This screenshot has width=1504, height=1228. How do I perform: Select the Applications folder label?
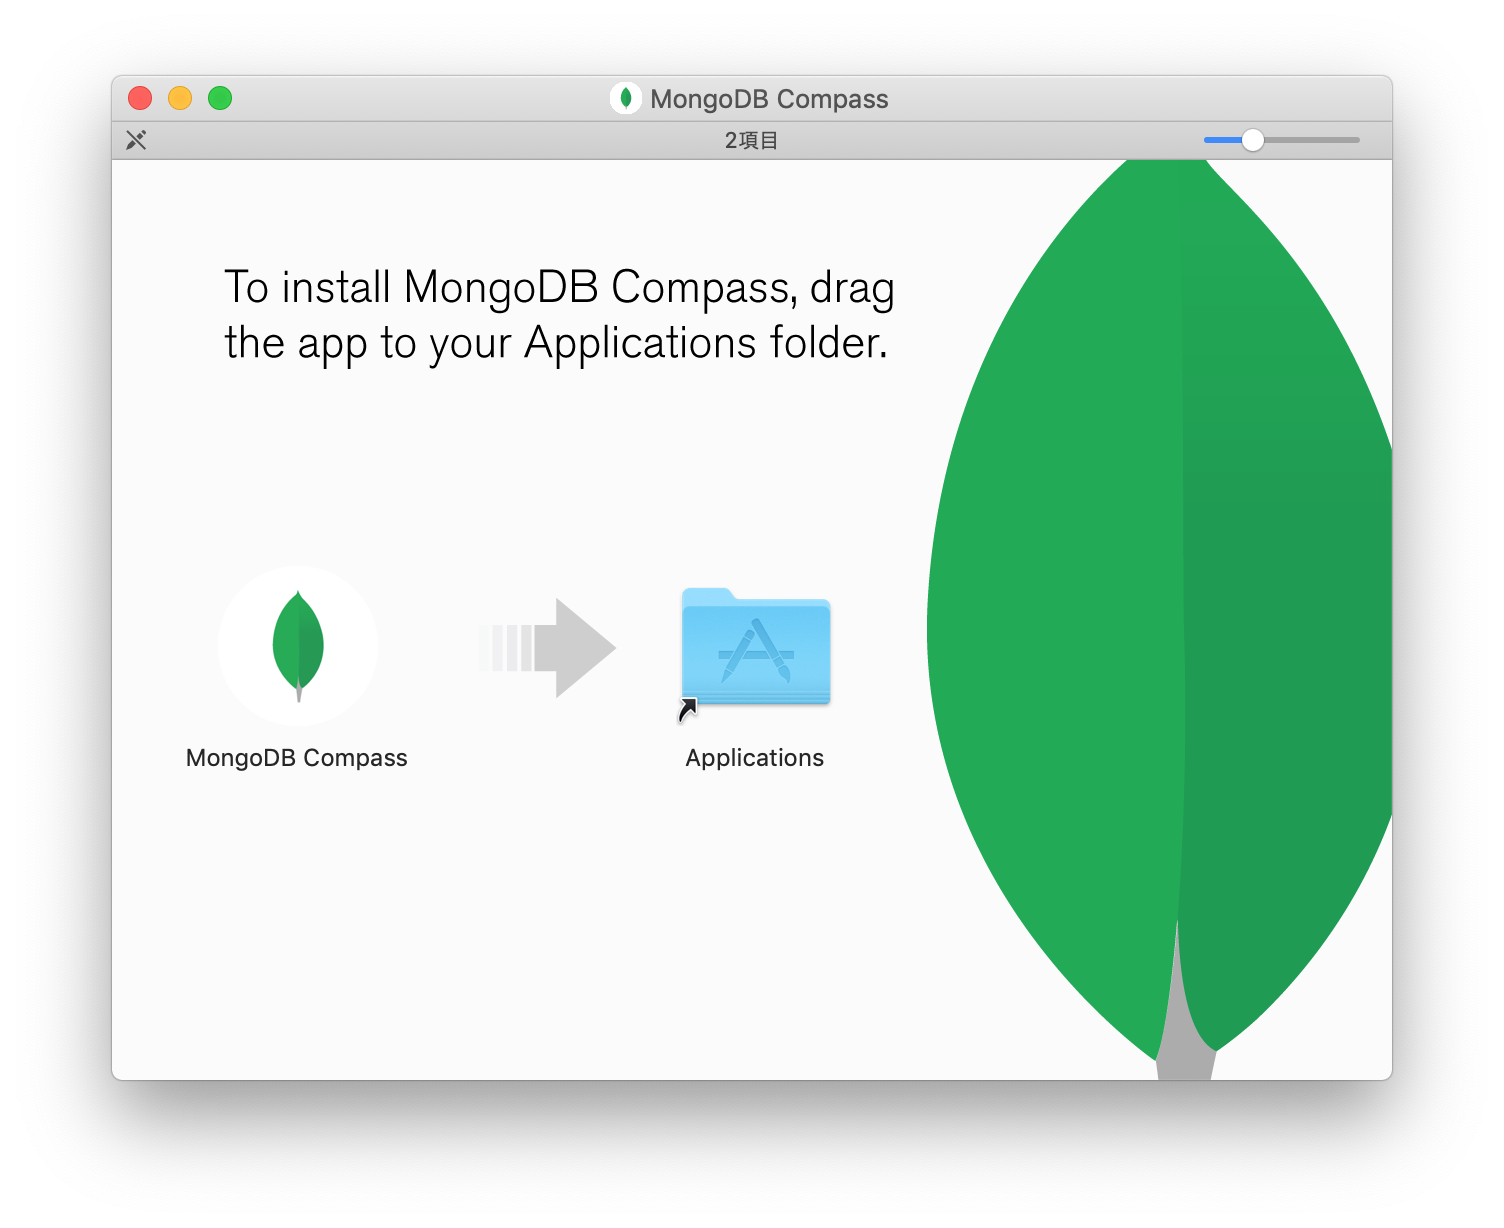(754, 757)
